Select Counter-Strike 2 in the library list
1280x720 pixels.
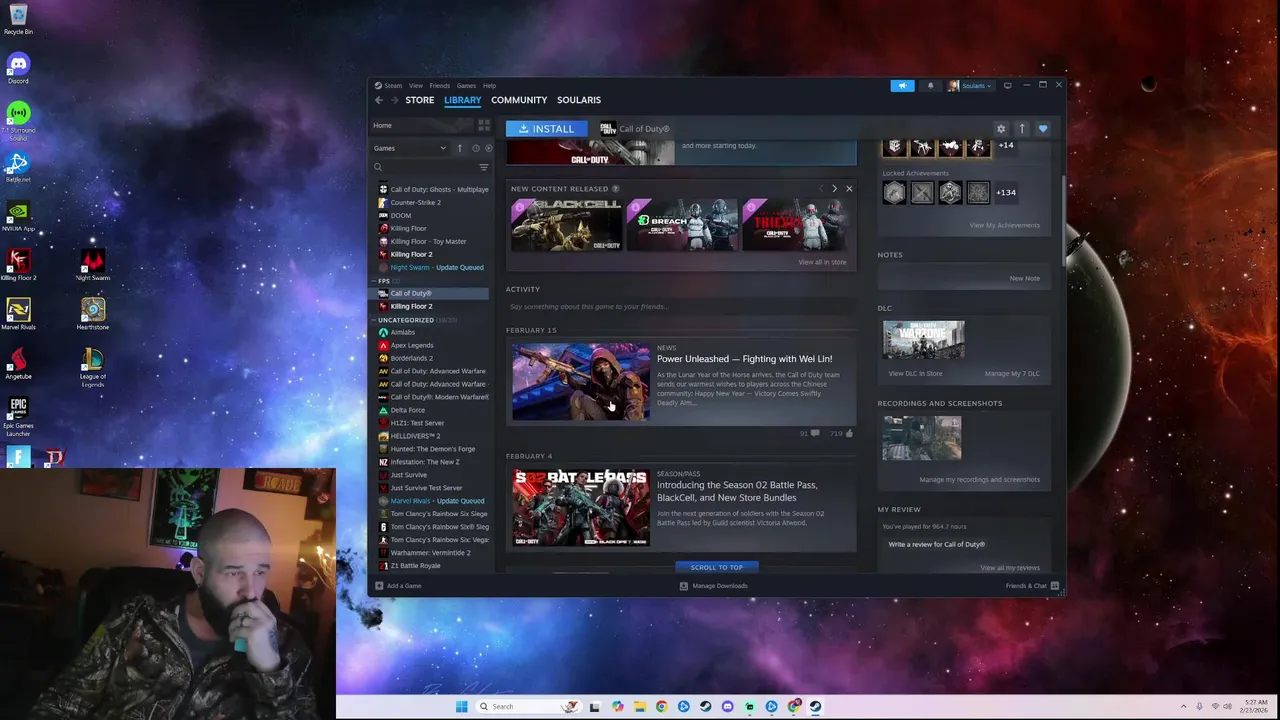pos(415,202)
